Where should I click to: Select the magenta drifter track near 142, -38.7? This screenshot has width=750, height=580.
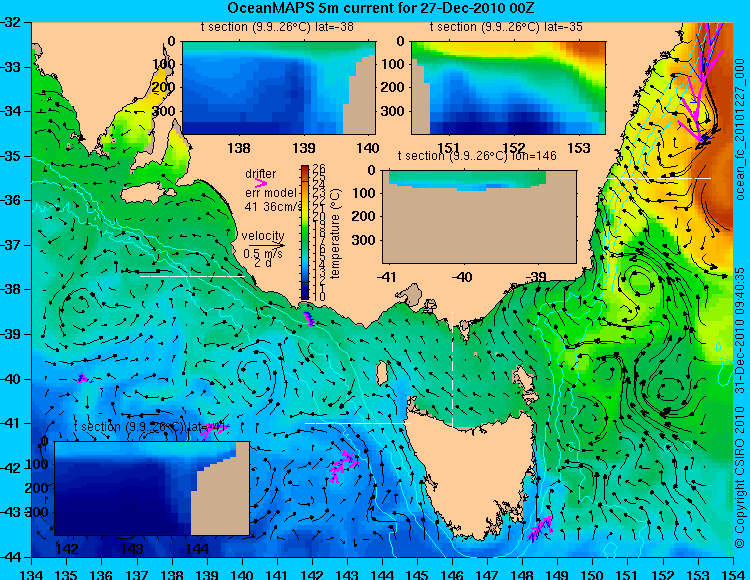point(309,318)
